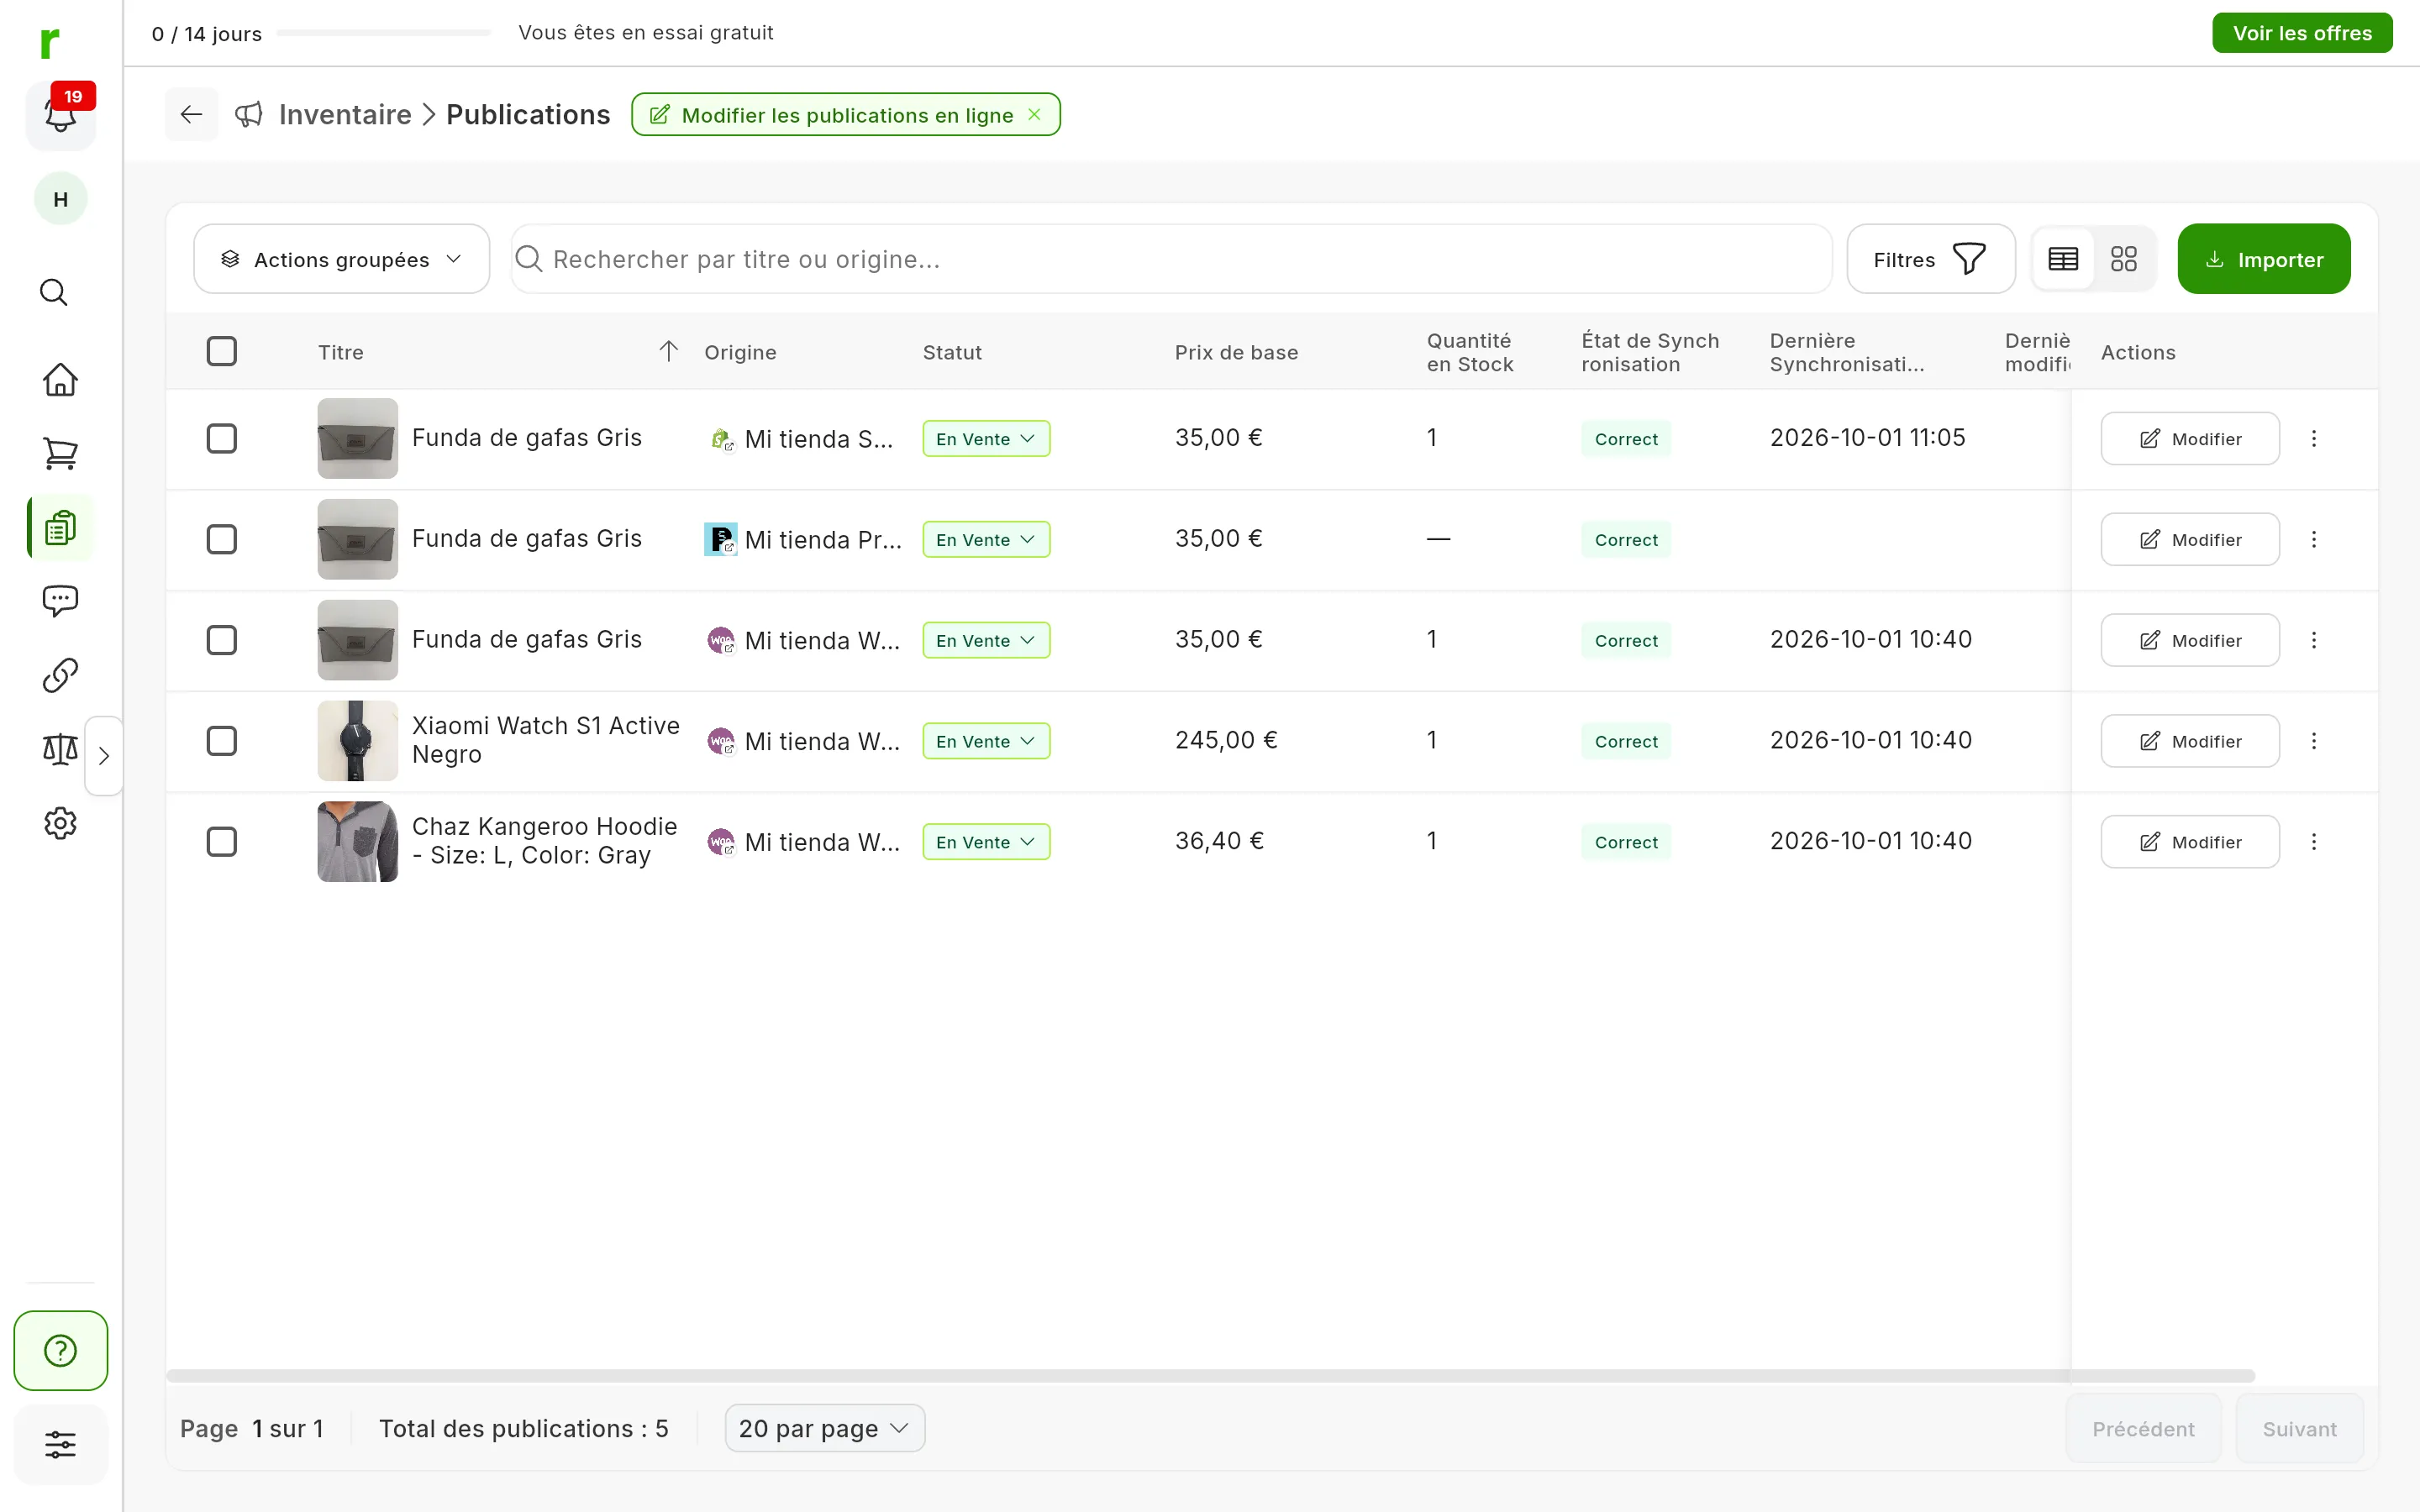Open the notifications bell with 19 badge
Viewport: 2420px width, 1512px height.
pos(60,114)
